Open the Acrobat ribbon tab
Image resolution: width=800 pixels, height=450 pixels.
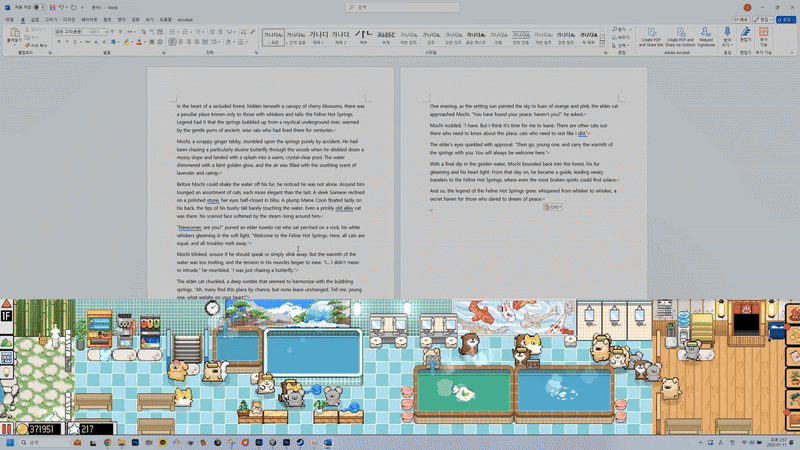tap(185, 20)
